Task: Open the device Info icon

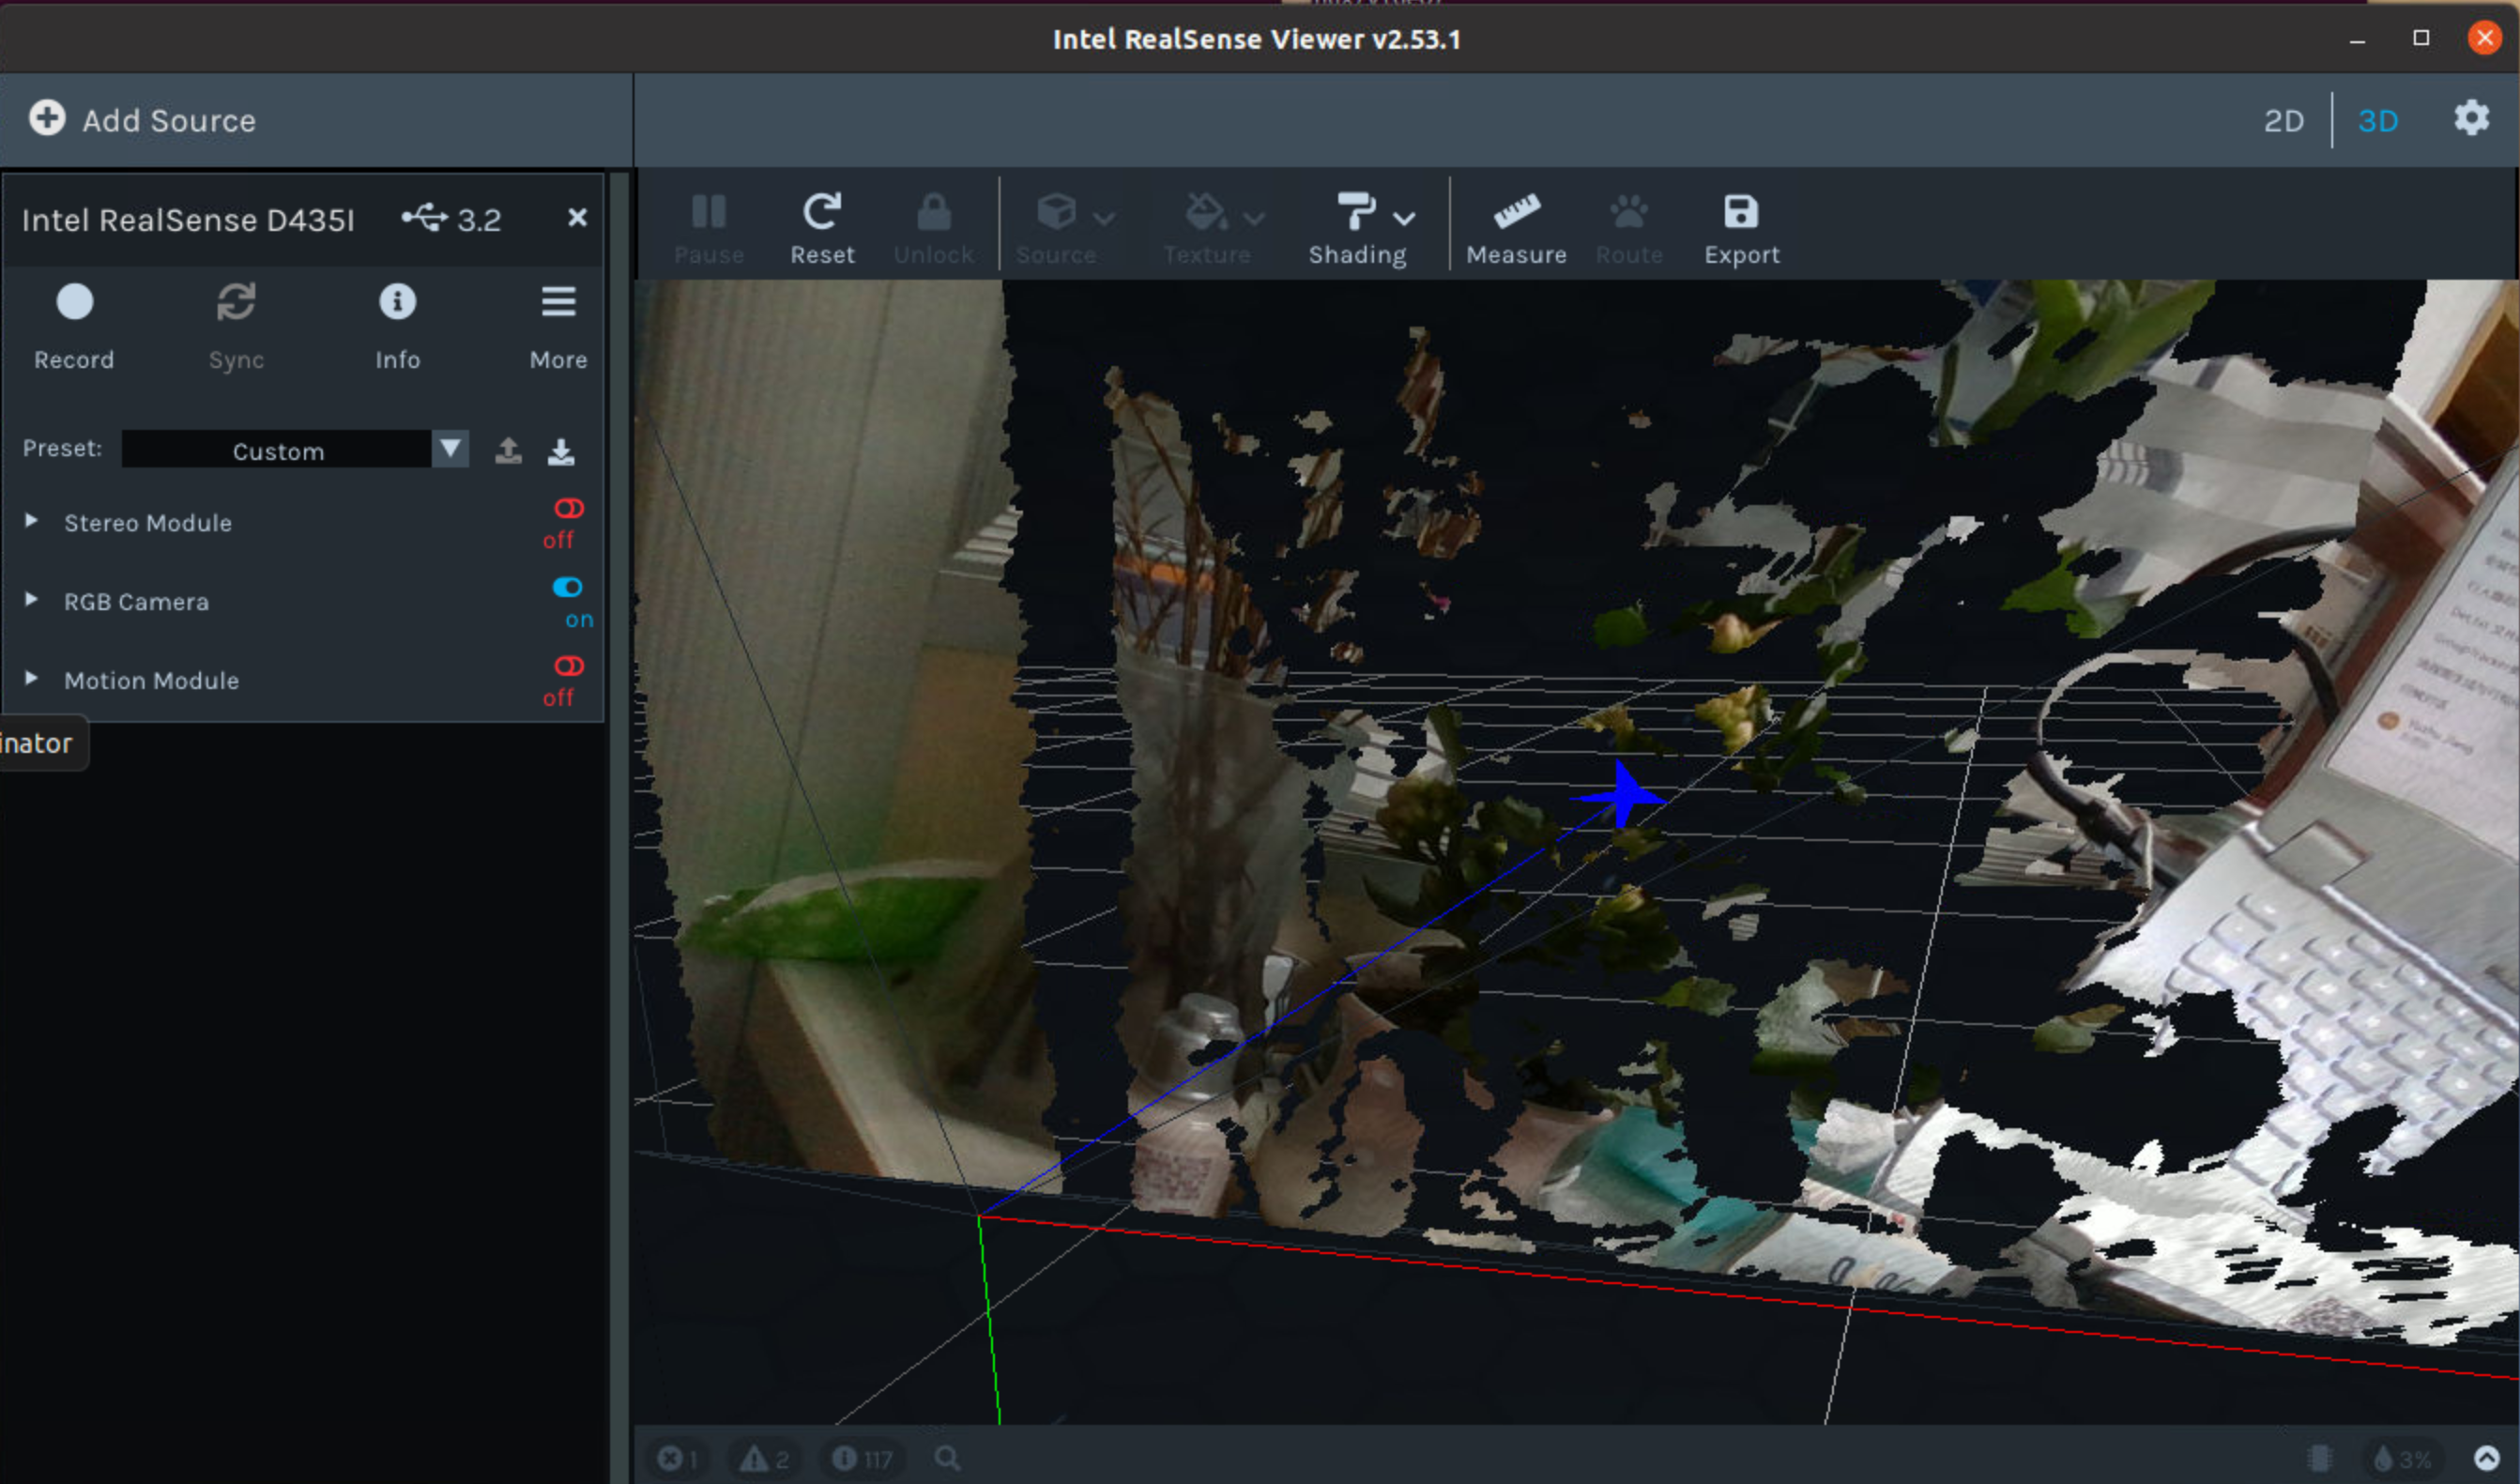Action: pyautogui.click(x=397, y=302)
